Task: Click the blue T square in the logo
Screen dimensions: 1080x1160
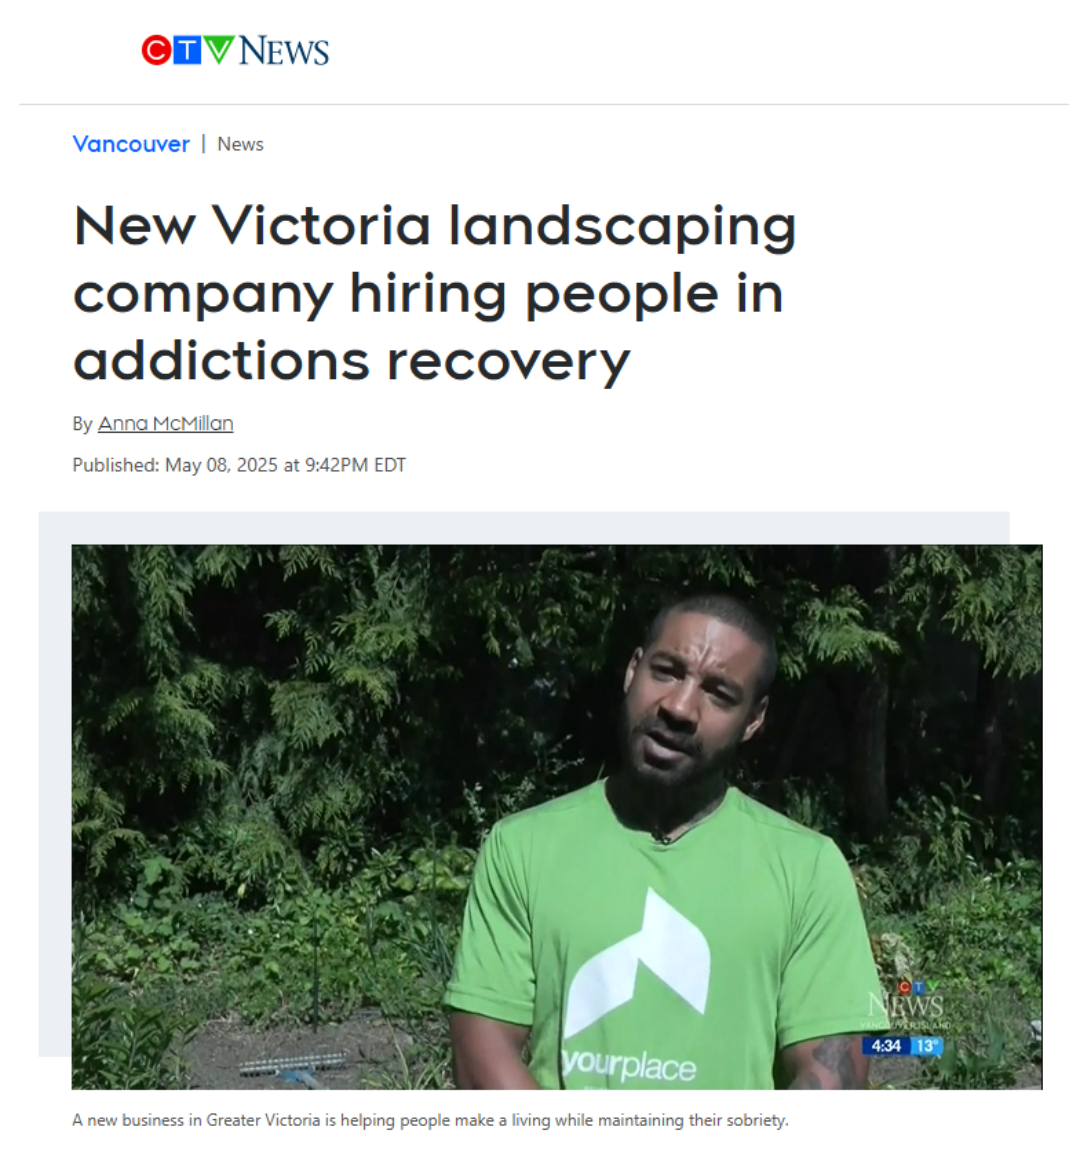Action: [x=188, y=50]
